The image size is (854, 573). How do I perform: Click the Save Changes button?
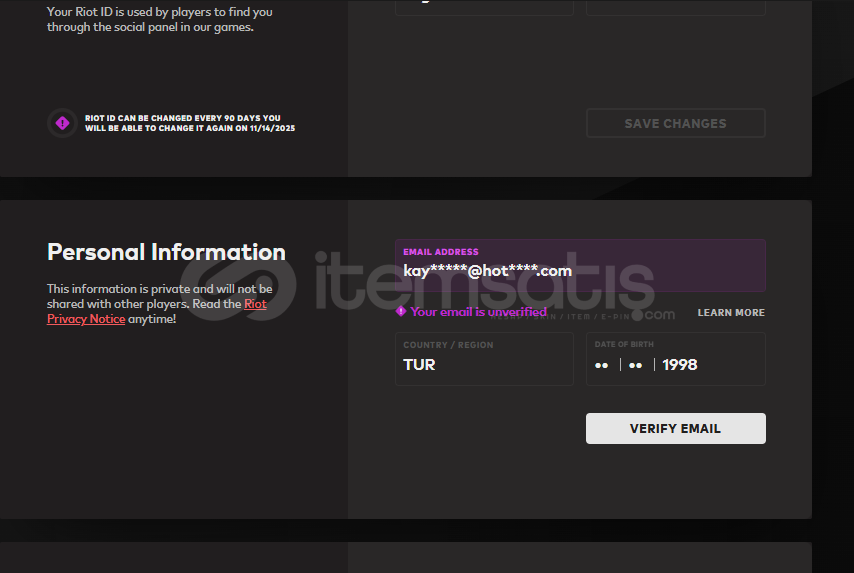point(675,123)
